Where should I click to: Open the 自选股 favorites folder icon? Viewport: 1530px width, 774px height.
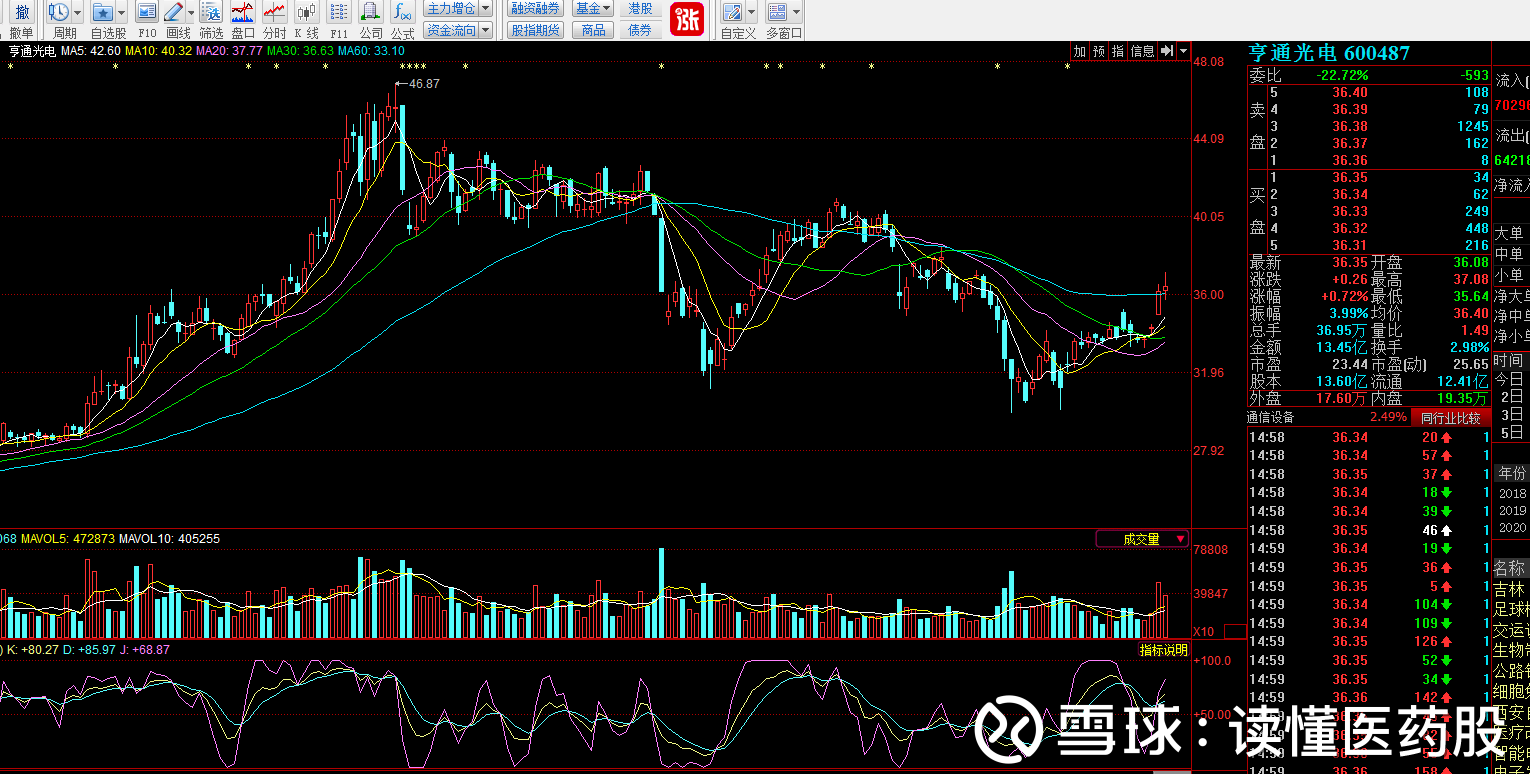(x=102, y=12)
